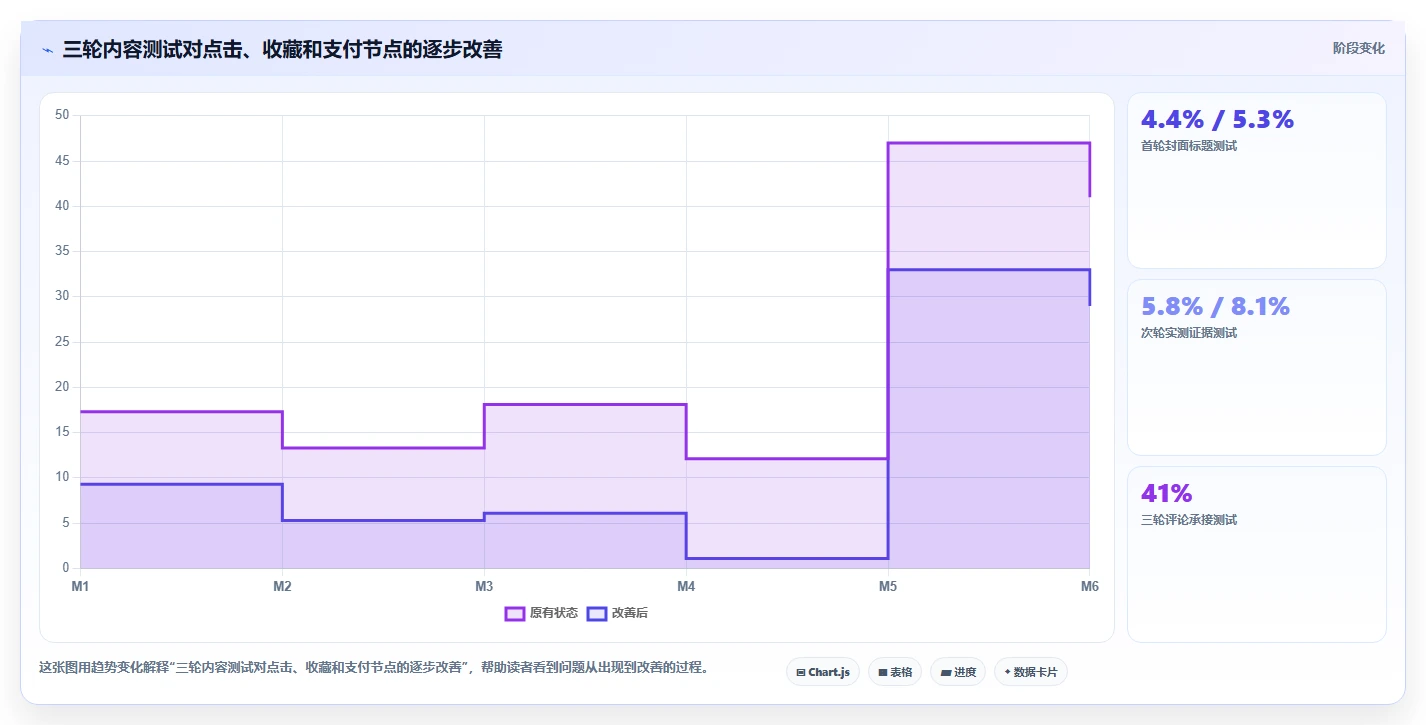This screenshot has width=1426, height=725.
Task: Click the 首轮封面标题测试 caption
Action: click(x=1189, y=146)
